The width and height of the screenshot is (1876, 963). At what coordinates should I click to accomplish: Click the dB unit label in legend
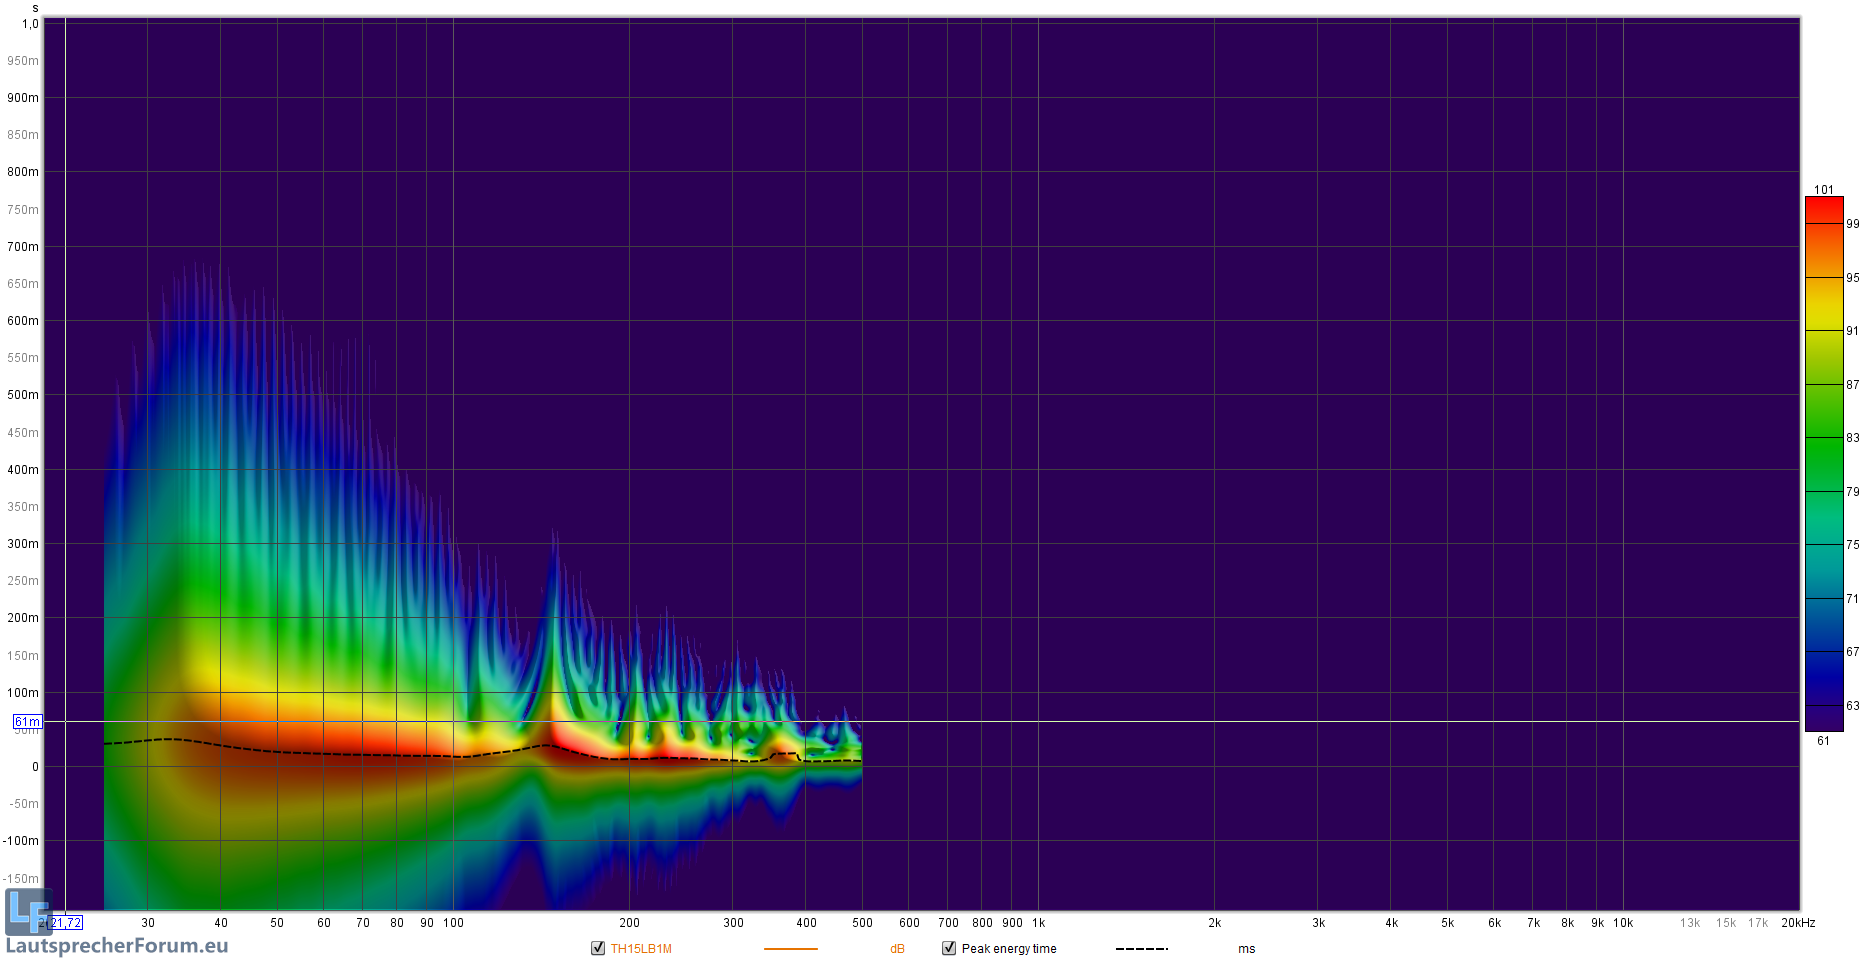(x=897, y=949)
